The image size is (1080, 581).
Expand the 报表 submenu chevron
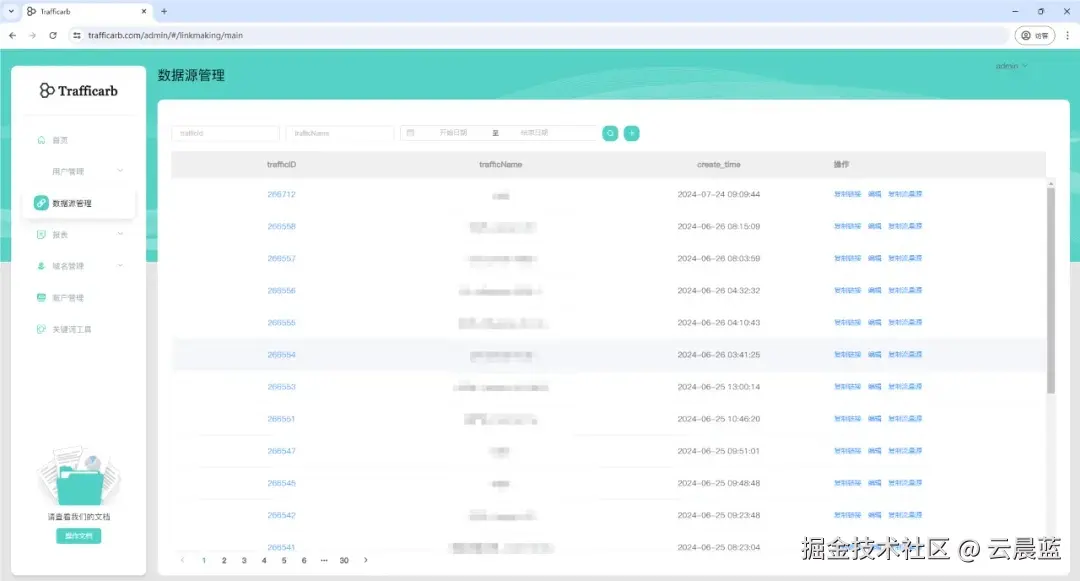[121, 234]
